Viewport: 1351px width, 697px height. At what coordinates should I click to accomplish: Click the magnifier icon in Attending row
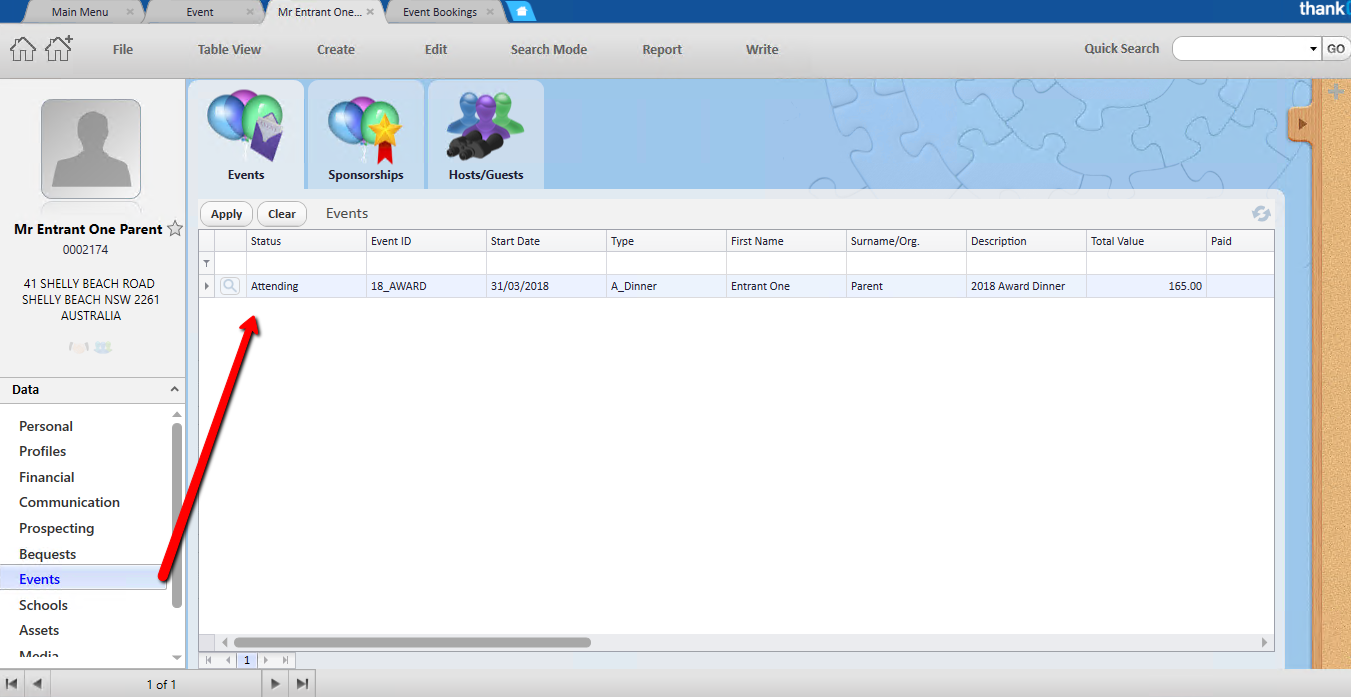pyautogui.click(x=230, y=286)
